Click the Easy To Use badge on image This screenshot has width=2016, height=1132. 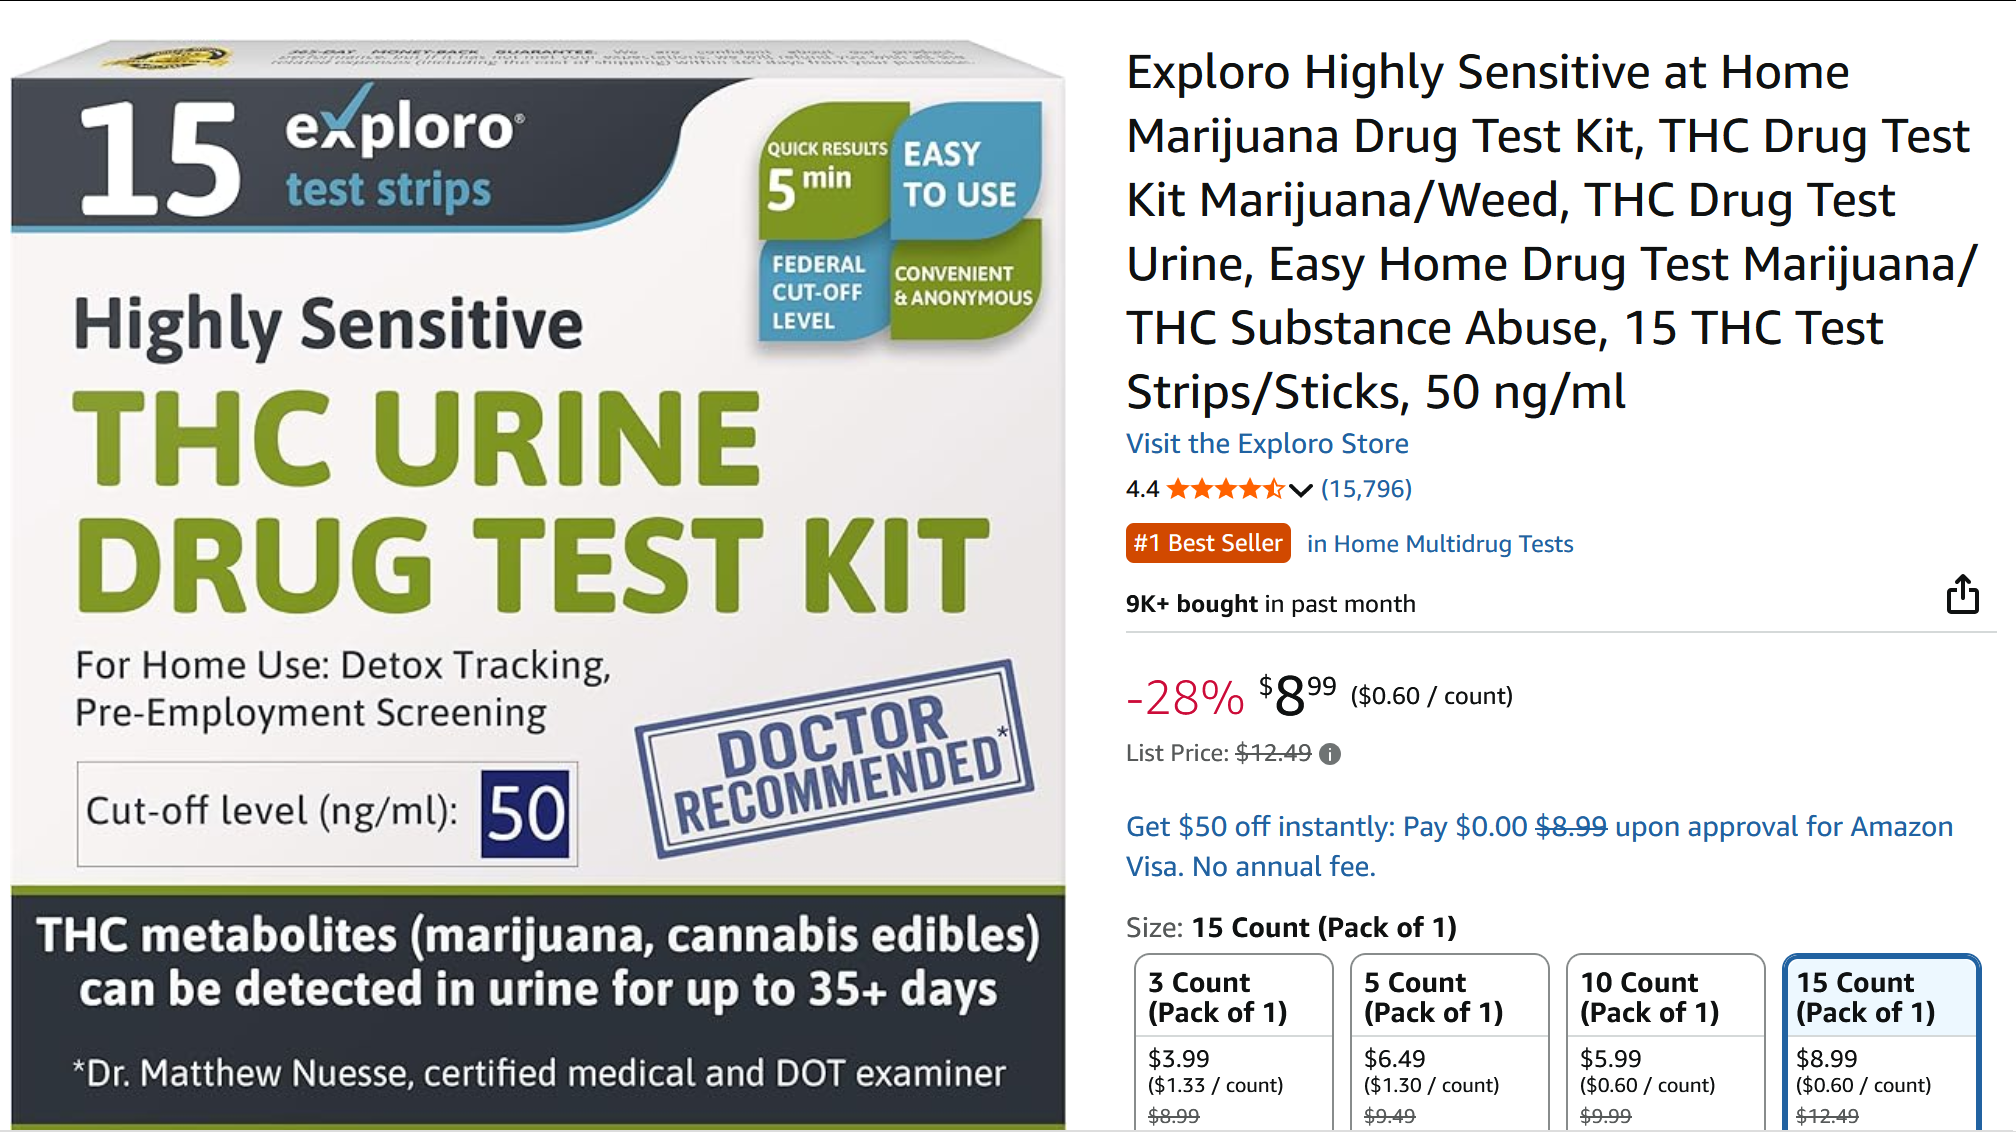click(963, 172)
